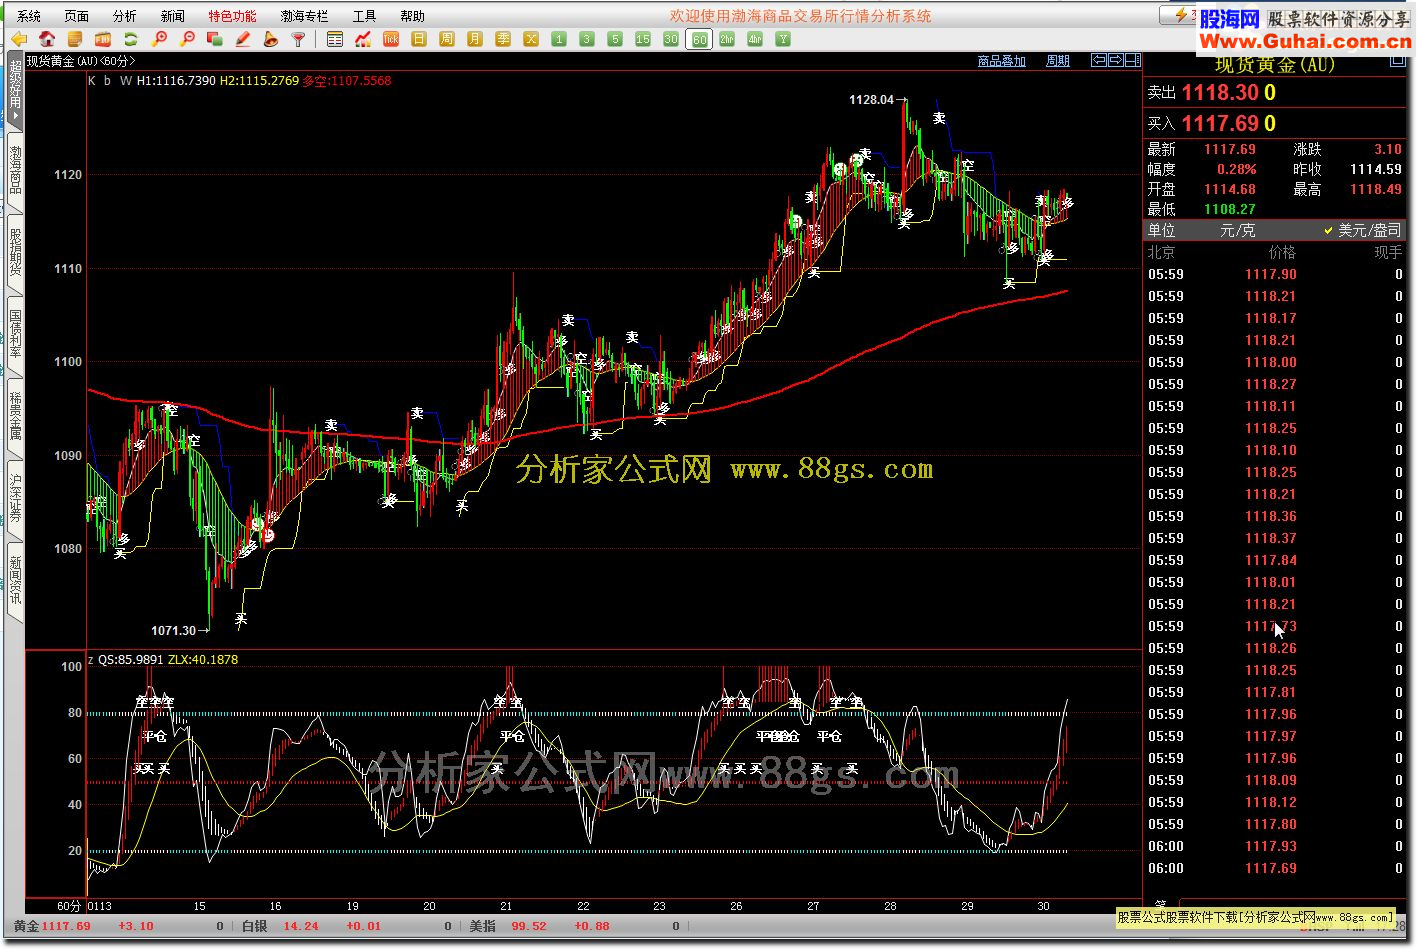This screenshot has width=1418, height=950.
Task: Select the monthly (月) period icon
Action: 475,39
